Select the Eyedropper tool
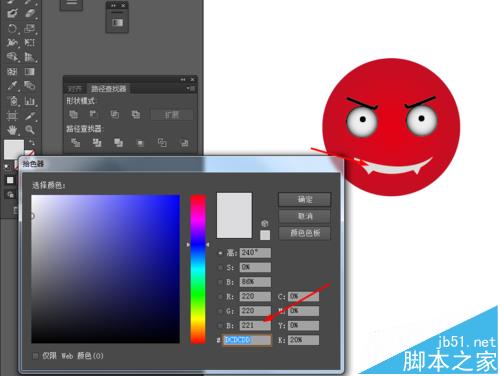 12,86
